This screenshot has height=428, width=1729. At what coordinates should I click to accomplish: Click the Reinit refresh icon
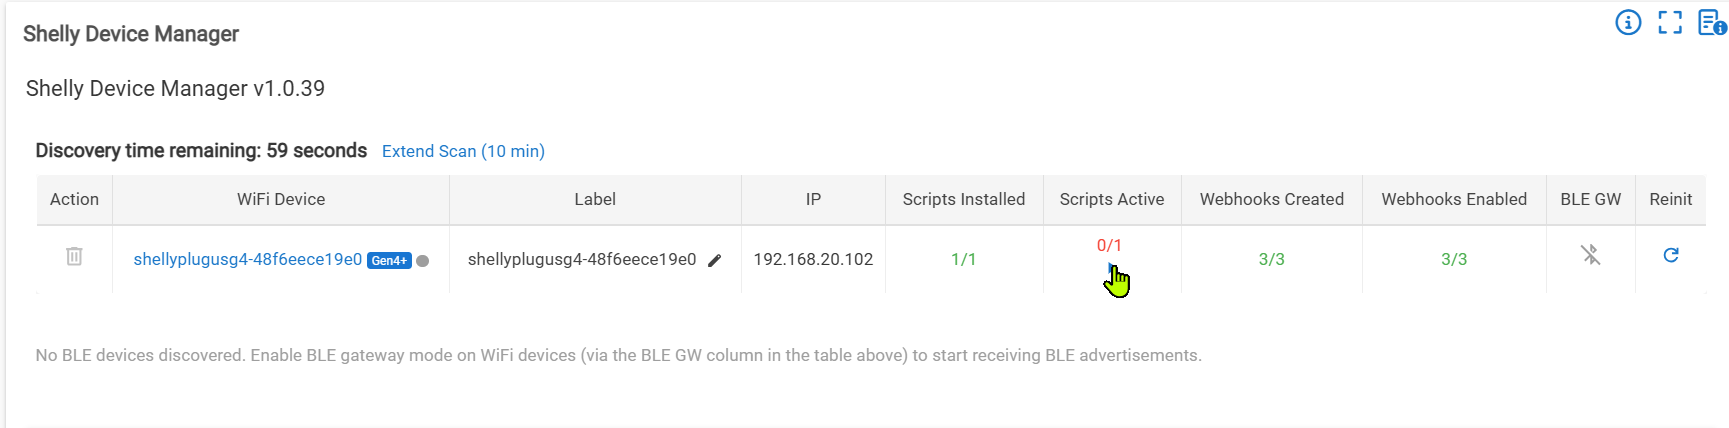(x=1670, y=256)
